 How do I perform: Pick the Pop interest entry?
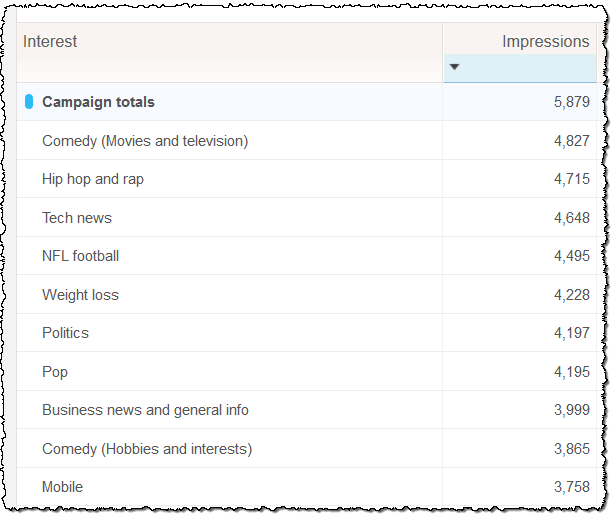pos(55,372)
